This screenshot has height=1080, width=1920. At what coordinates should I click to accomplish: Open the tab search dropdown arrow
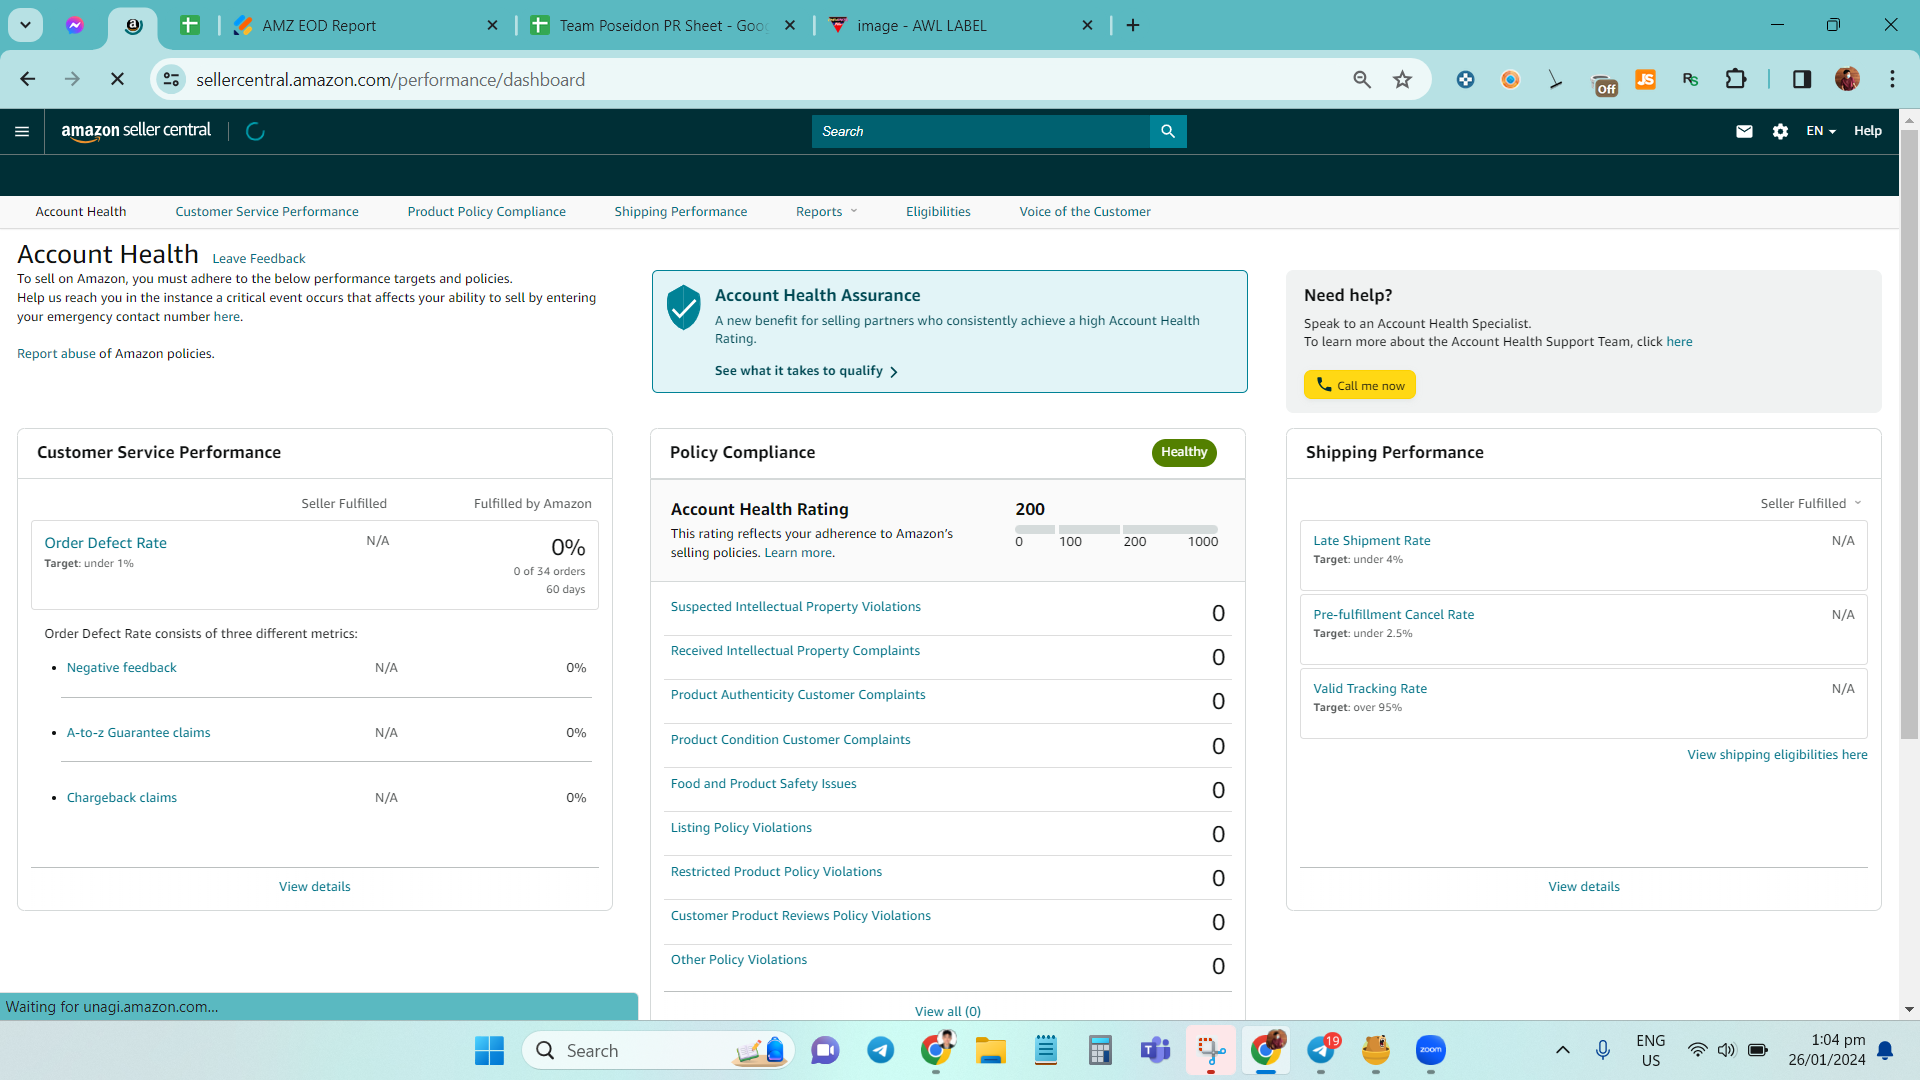25,25
